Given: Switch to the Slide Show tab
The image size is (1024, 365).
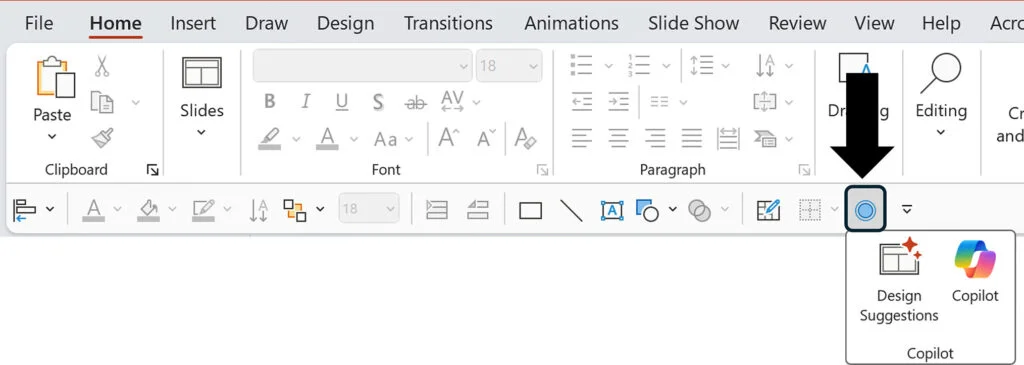Looking at the screenshot, I should [x=694, y=24].
